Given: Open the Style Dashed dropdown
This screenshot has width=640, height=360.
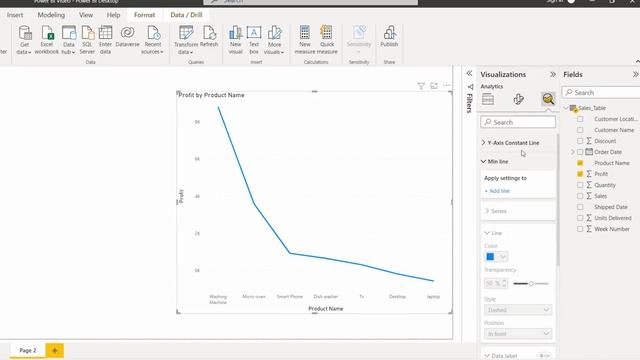Looking at the screenshot, I should point(518,310).
